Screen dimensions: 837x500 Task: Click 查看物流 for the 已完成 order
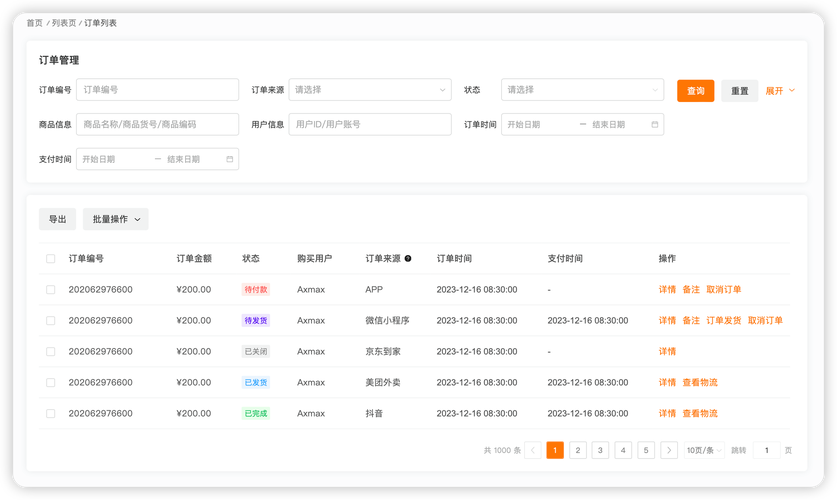[x=700, y=414]
